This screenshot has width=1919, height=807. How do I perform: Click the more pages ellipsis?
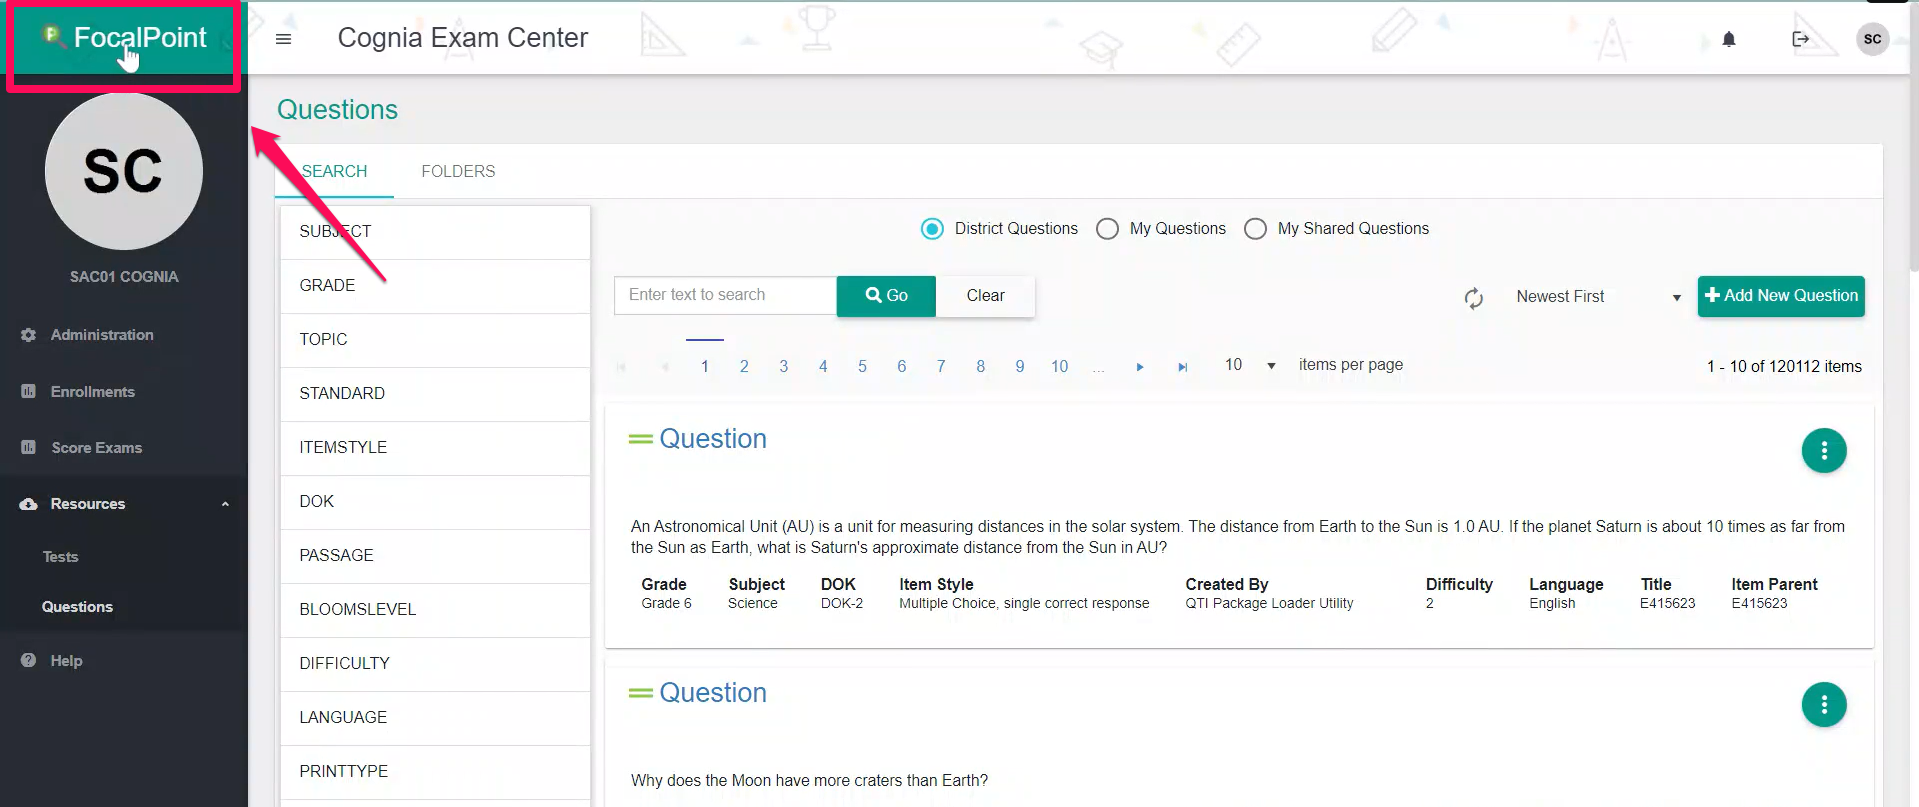(1099, 367)
